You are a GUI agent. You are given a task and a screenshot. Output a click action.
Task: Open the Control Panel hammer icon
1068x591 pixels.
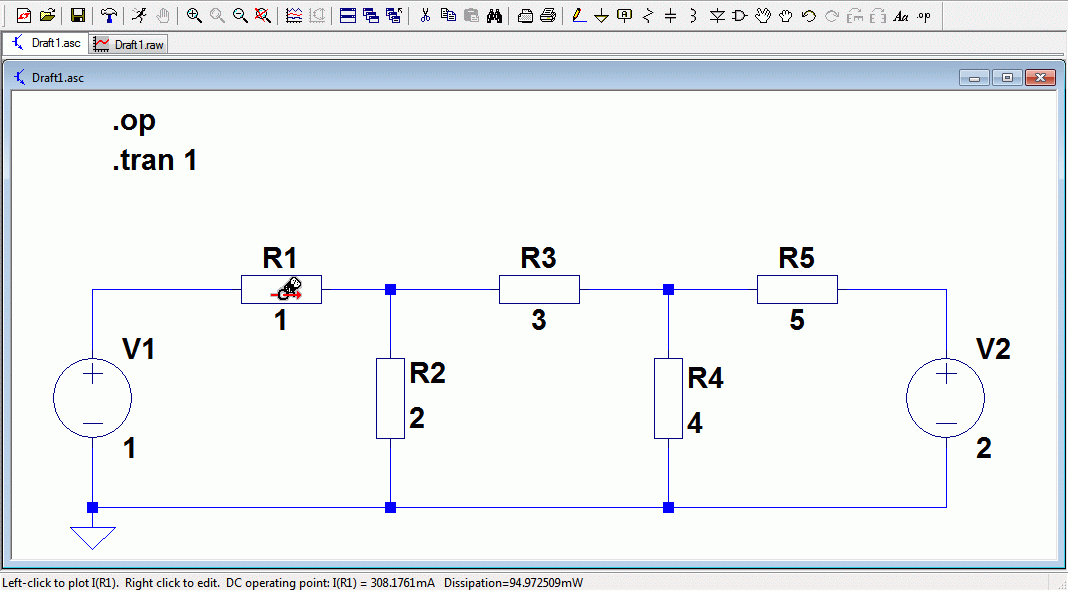coord(108,15)
